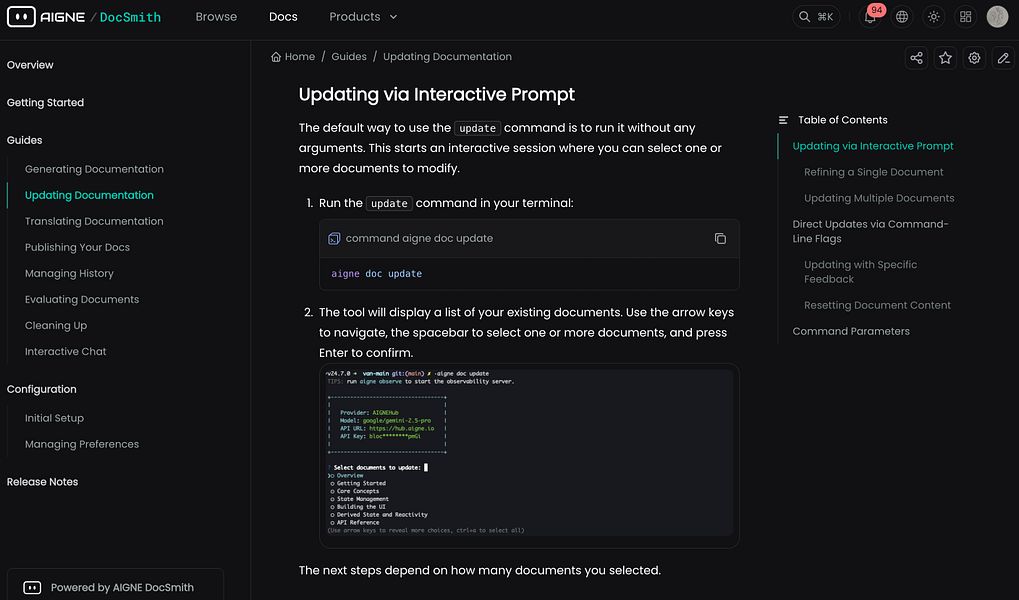Open the search box

816,17
